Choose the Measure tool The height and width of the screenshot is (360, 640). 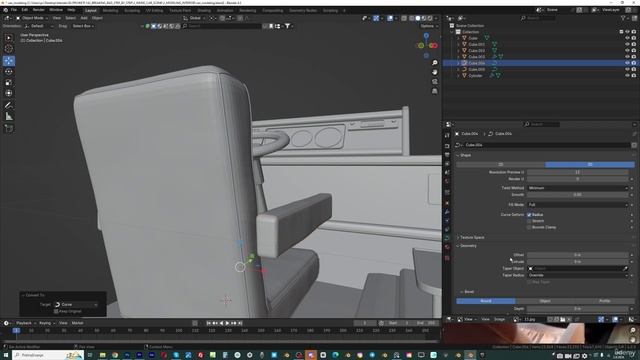(x=9, y=117)
